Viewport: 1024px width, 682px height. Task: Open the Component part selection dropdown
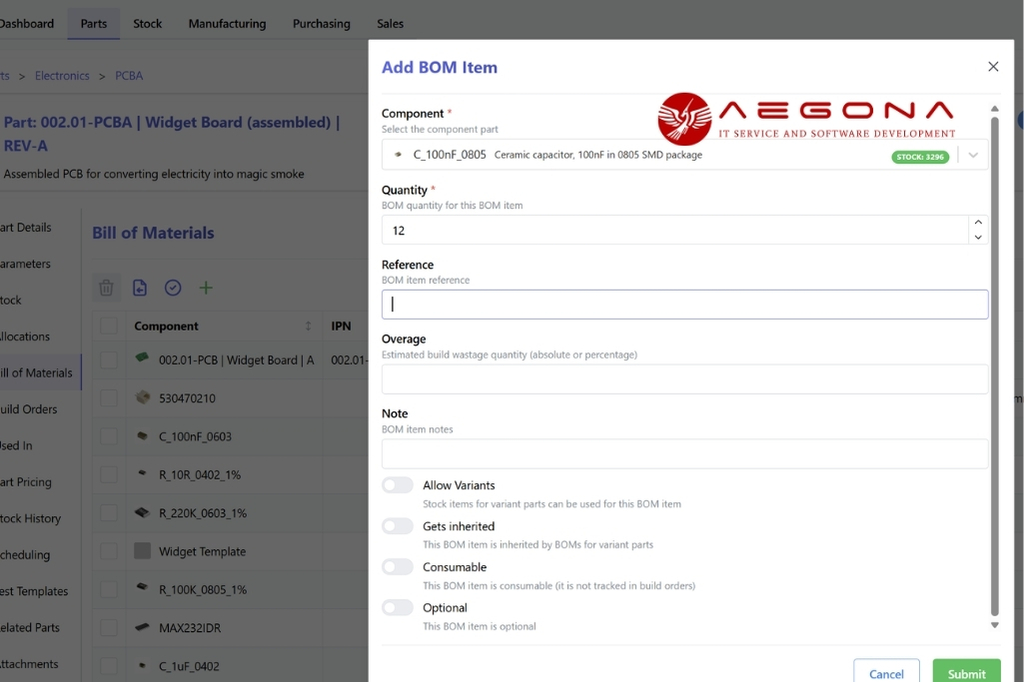point(974,155)
